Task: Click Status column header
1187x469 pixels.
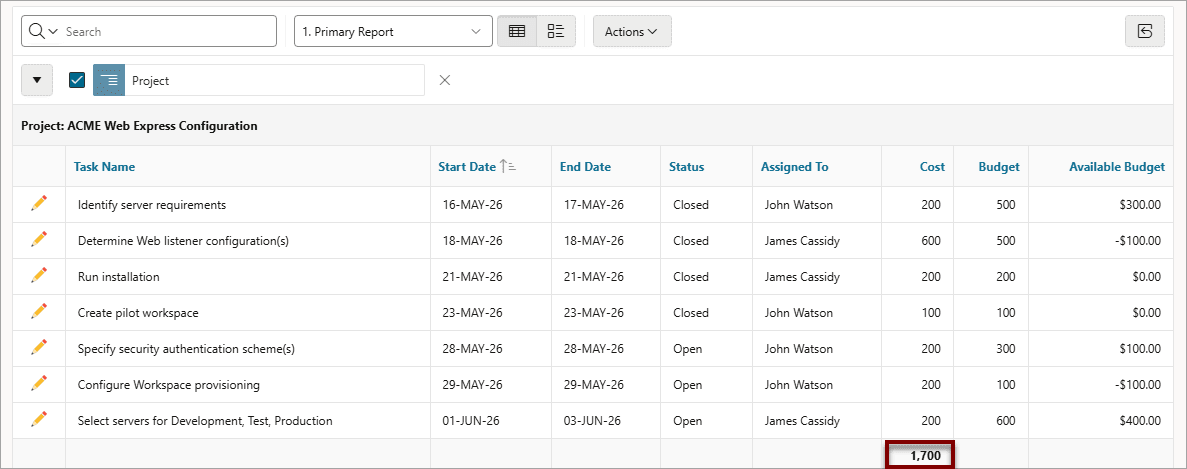Action: click(687, 167)
